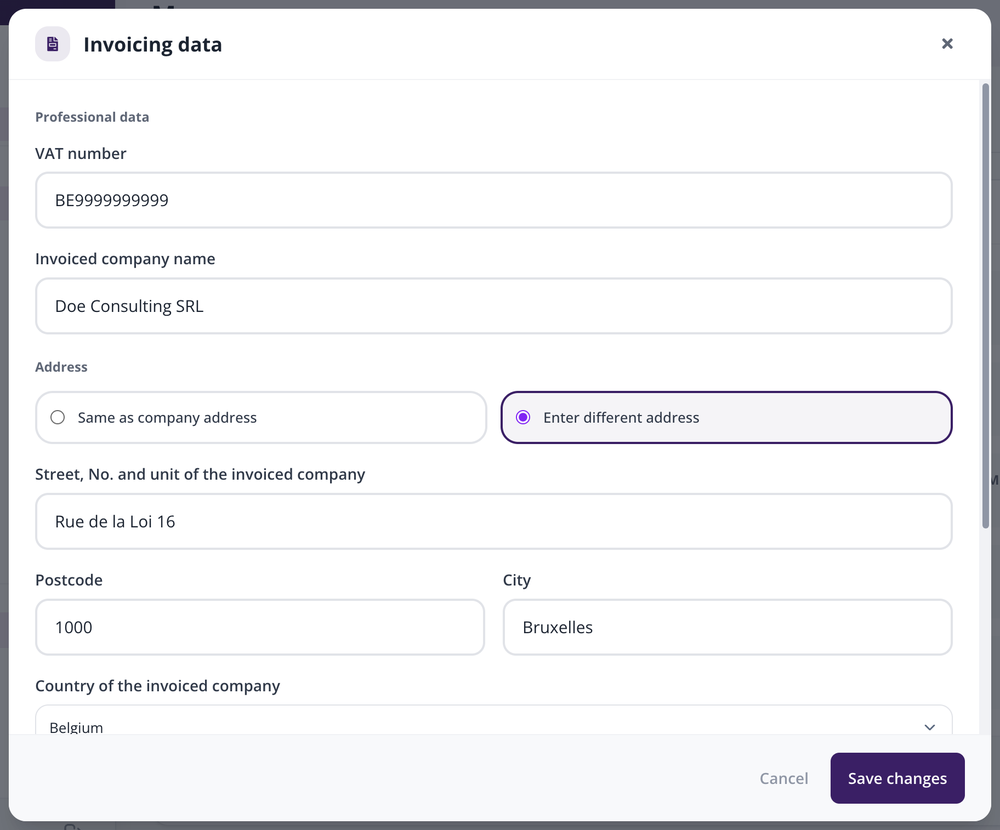Select Same as company address option

coord(261,417)
